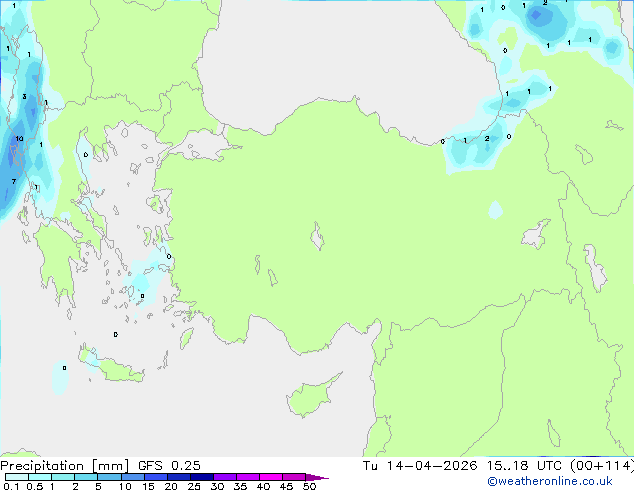634x490 pixels.
Task: Click the '25' legend scale label
Action: point(194,486)
